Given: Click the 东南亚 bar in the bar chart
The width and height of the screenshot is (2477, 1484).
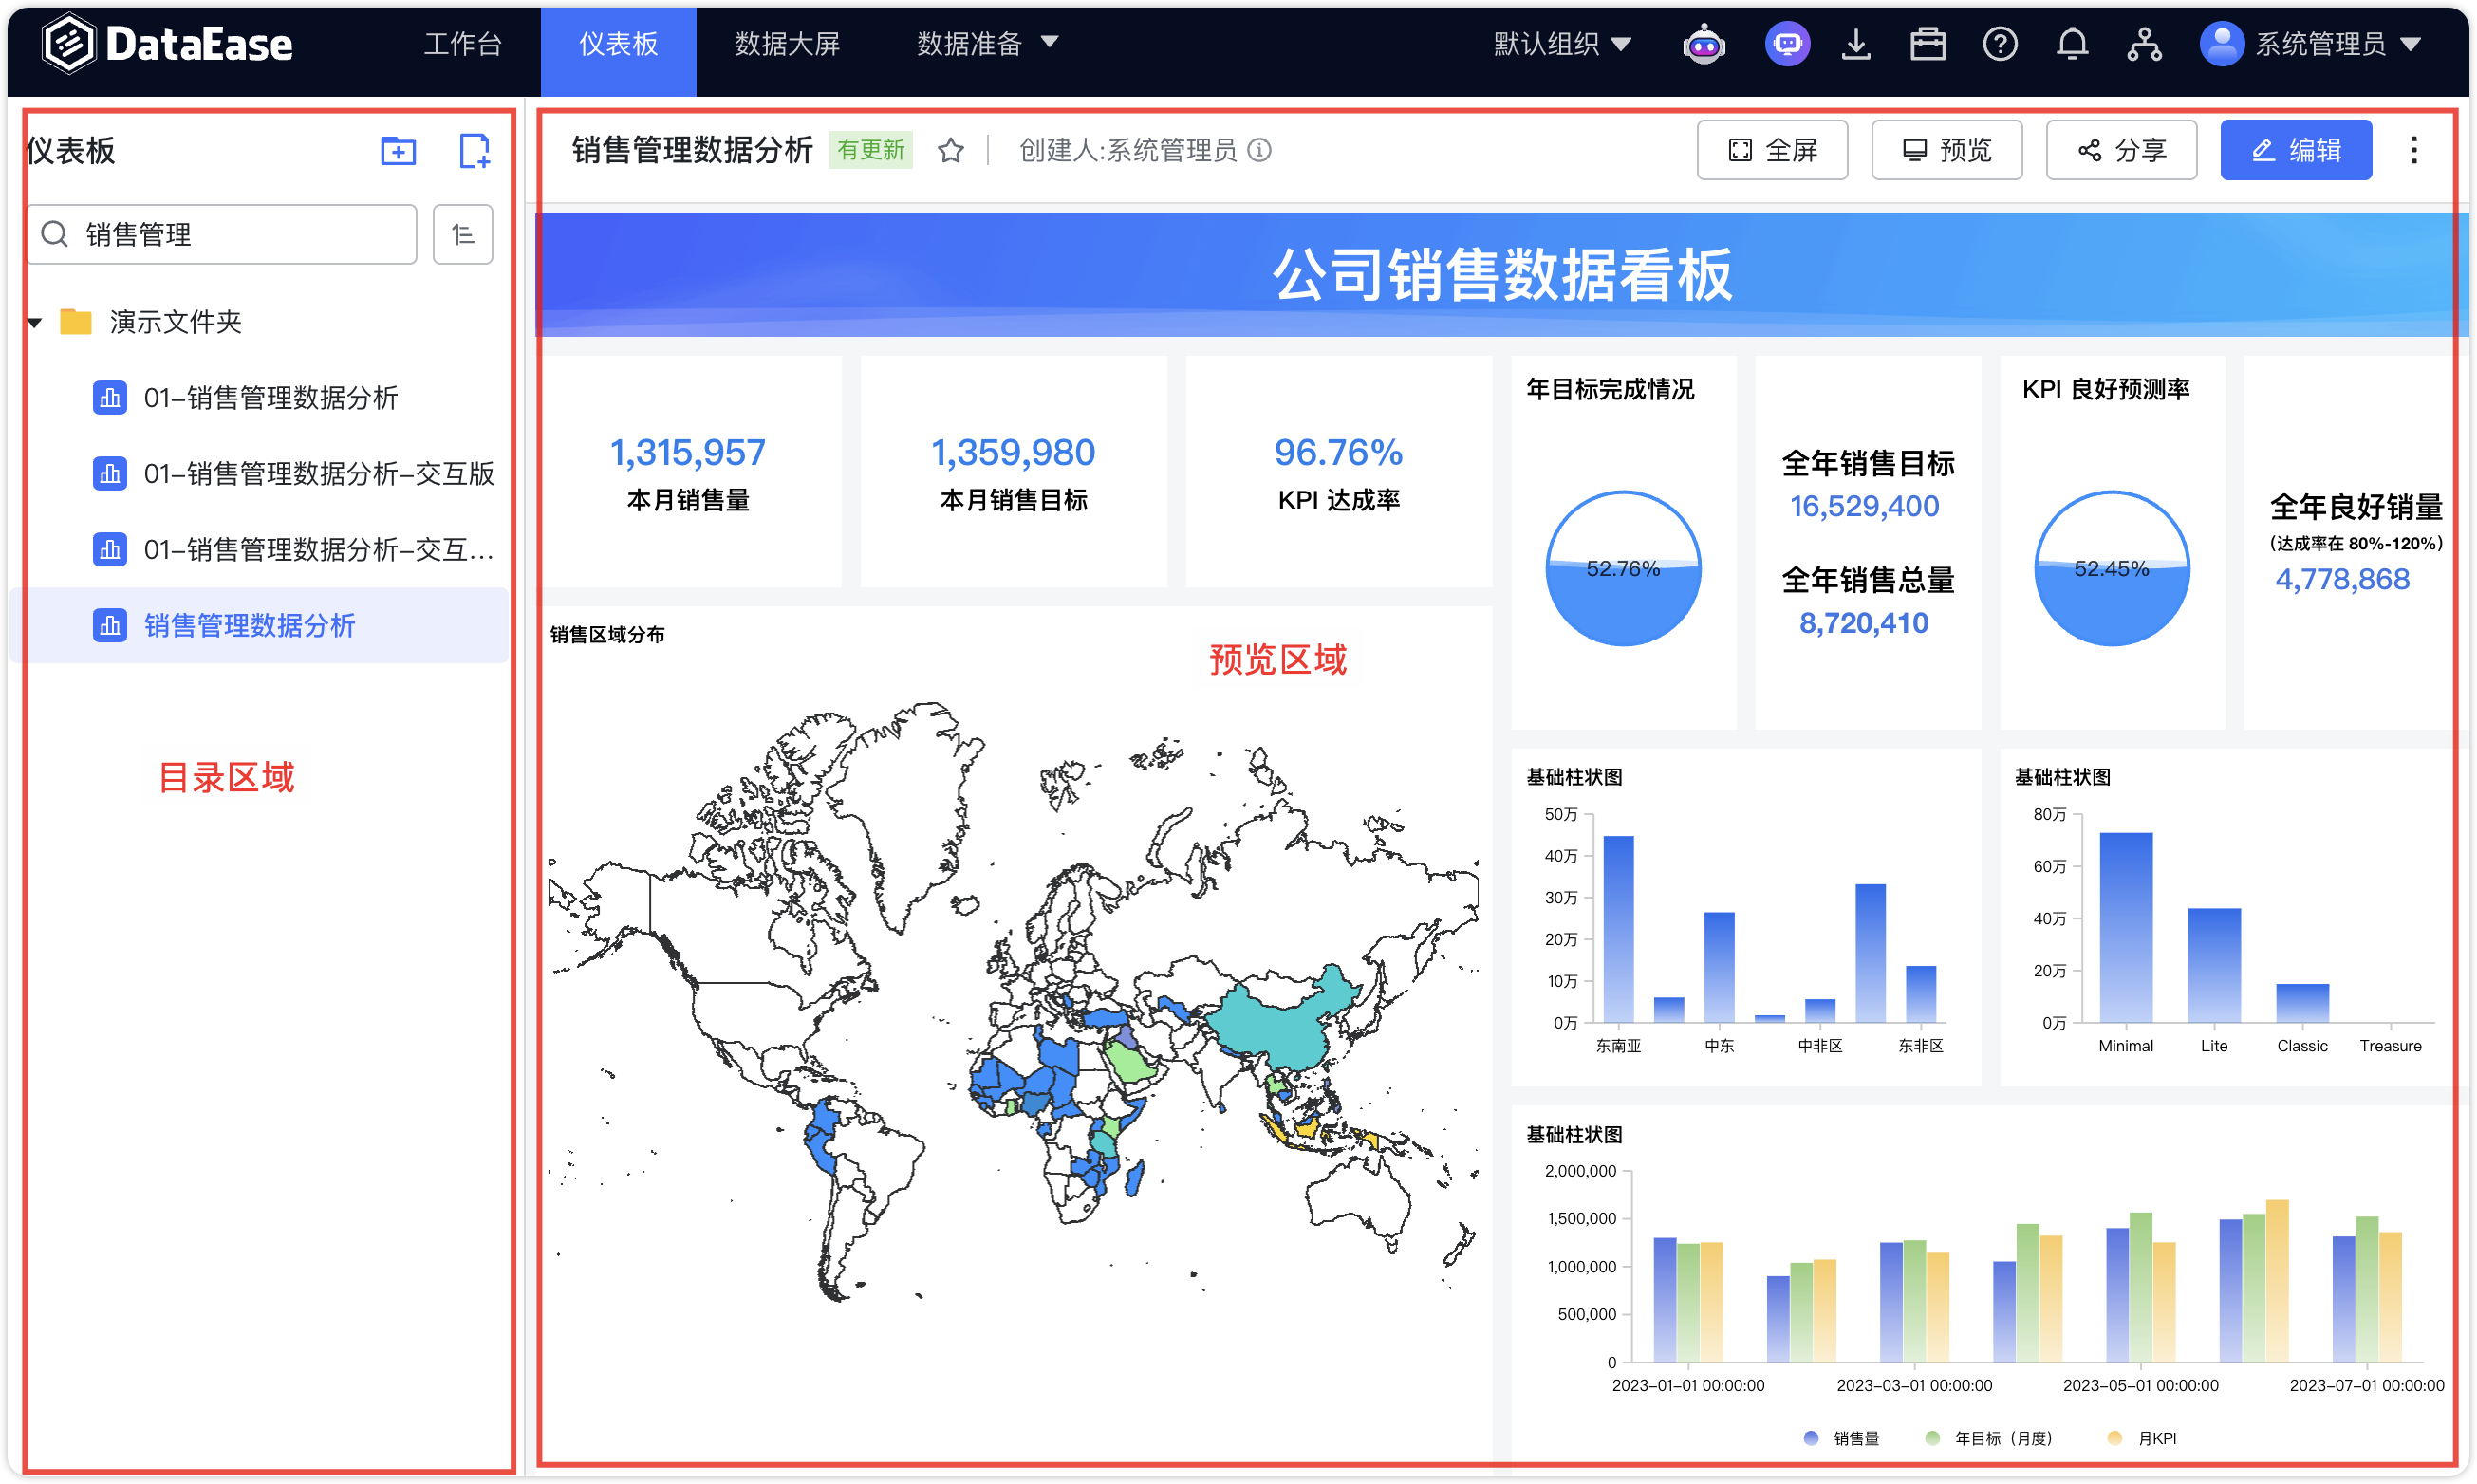Looking at the screenshot, I should (1618, 928).
